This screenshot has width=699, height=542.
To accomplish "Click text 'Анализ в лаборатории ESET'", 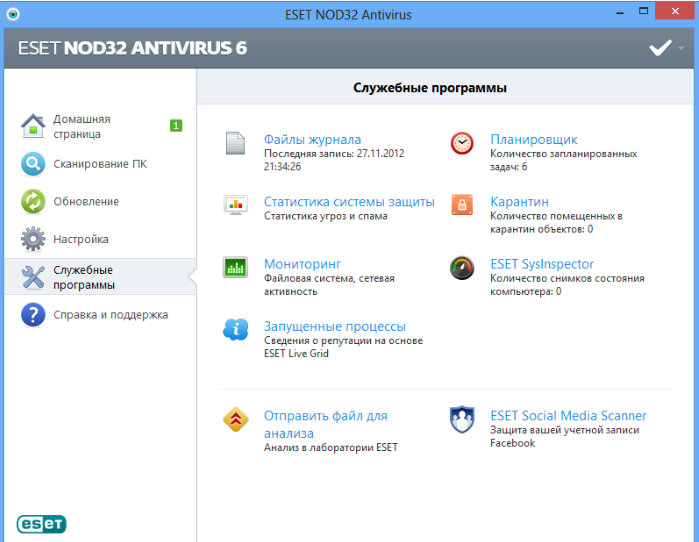I will pos(330,448).
